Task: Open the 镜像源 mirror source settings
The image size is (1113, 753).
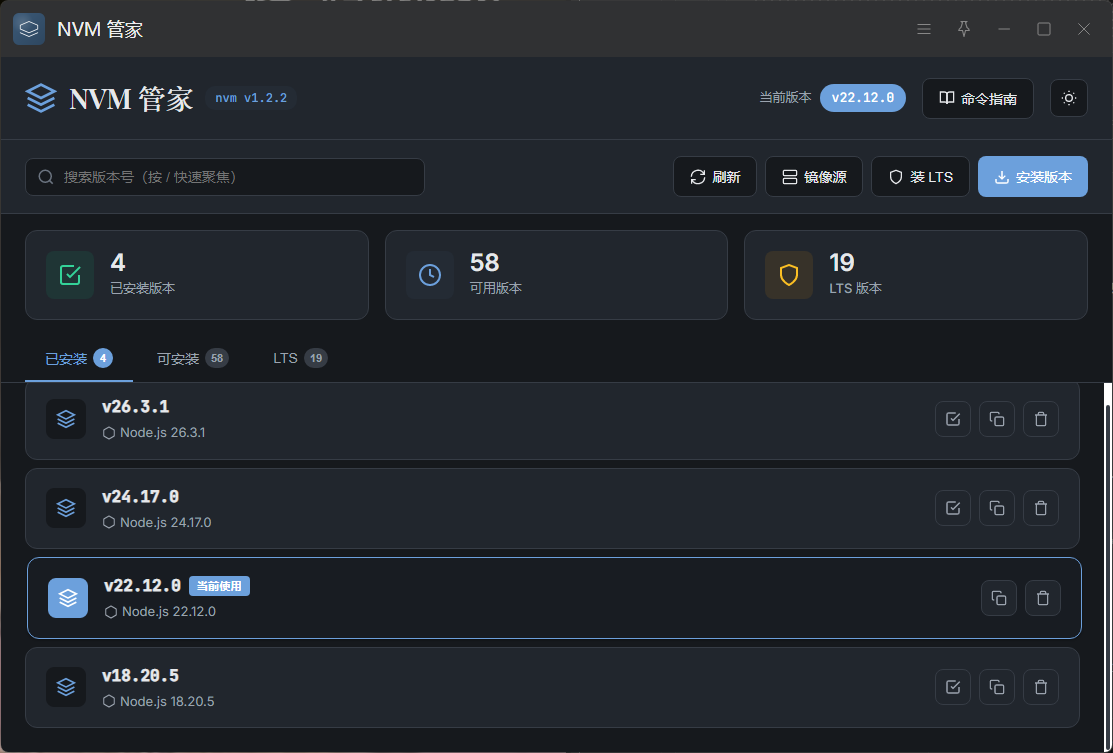Action: tap(813, 177)
